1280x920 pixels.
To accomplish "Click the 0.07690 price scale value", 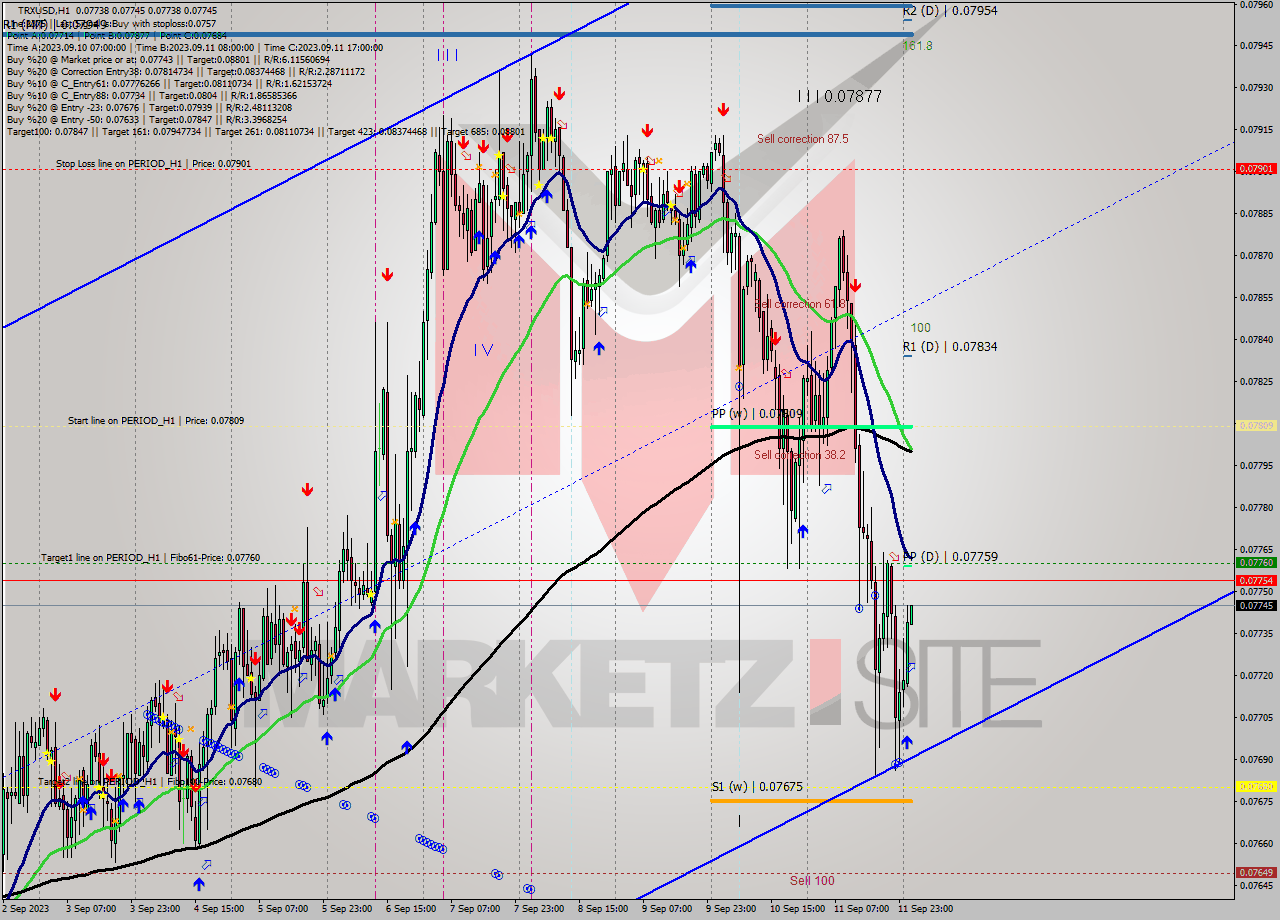I will point(1256,759).
